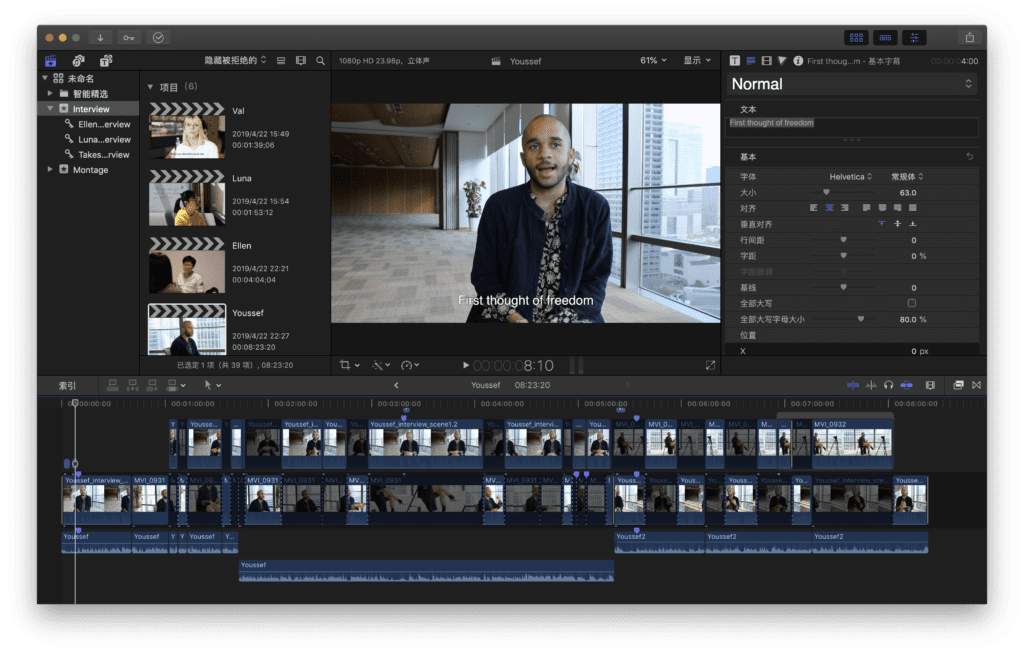1024x653 pixels.
Task: Adjust the 字距 tracking slider
Action: [x=843, y=256]
